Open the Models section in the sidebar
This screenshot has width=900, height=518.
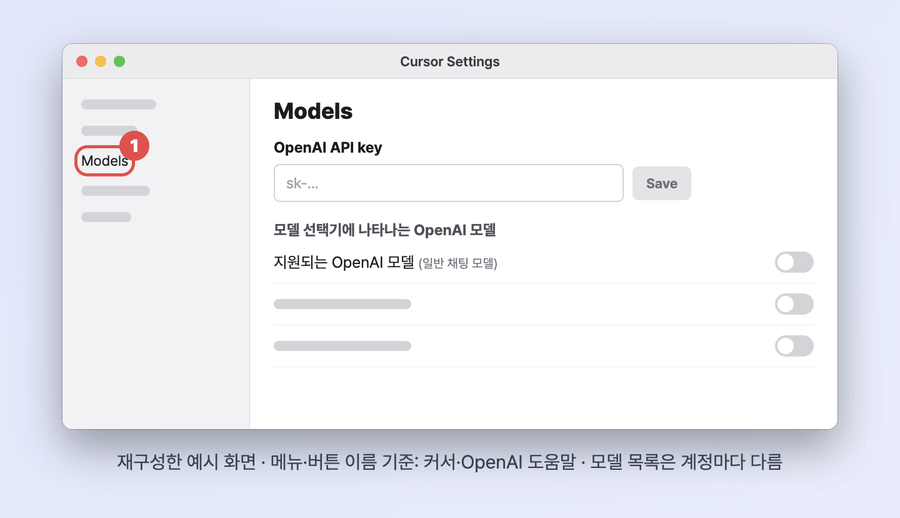pyautogui.click(x=104, y=161)
